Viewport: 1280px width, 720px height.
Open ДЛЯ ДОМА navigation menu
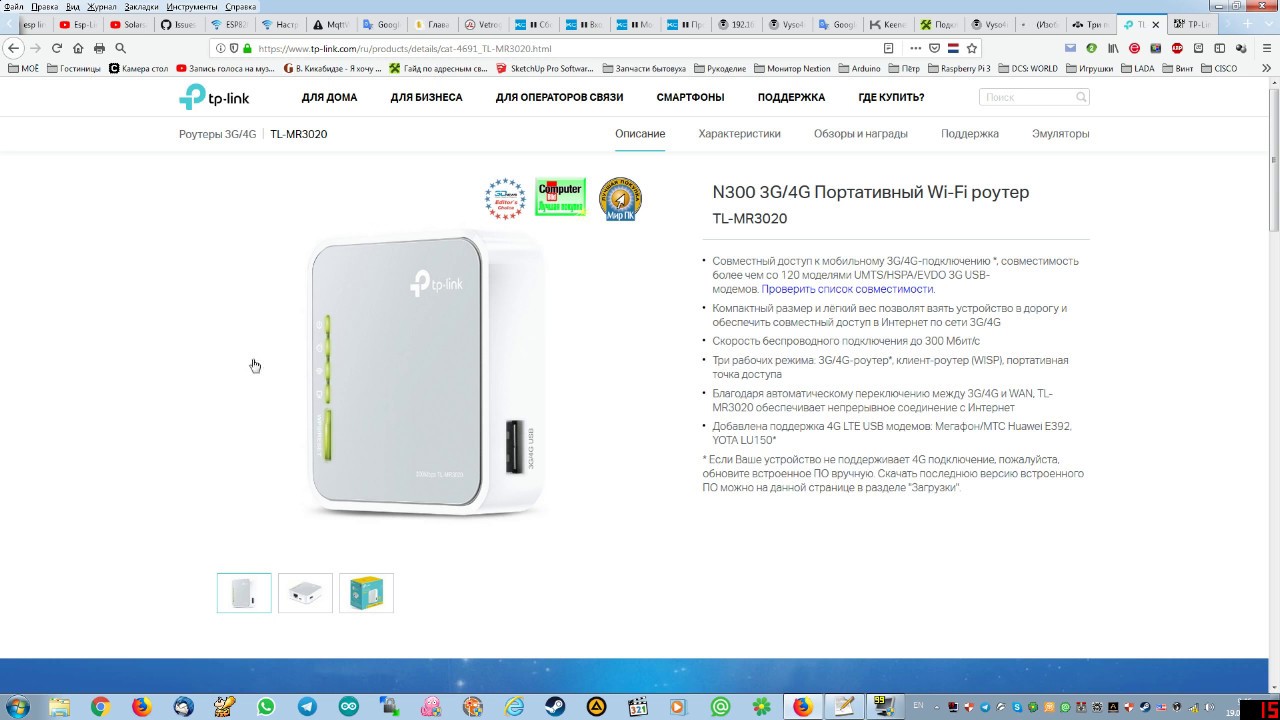pos(329,97)
